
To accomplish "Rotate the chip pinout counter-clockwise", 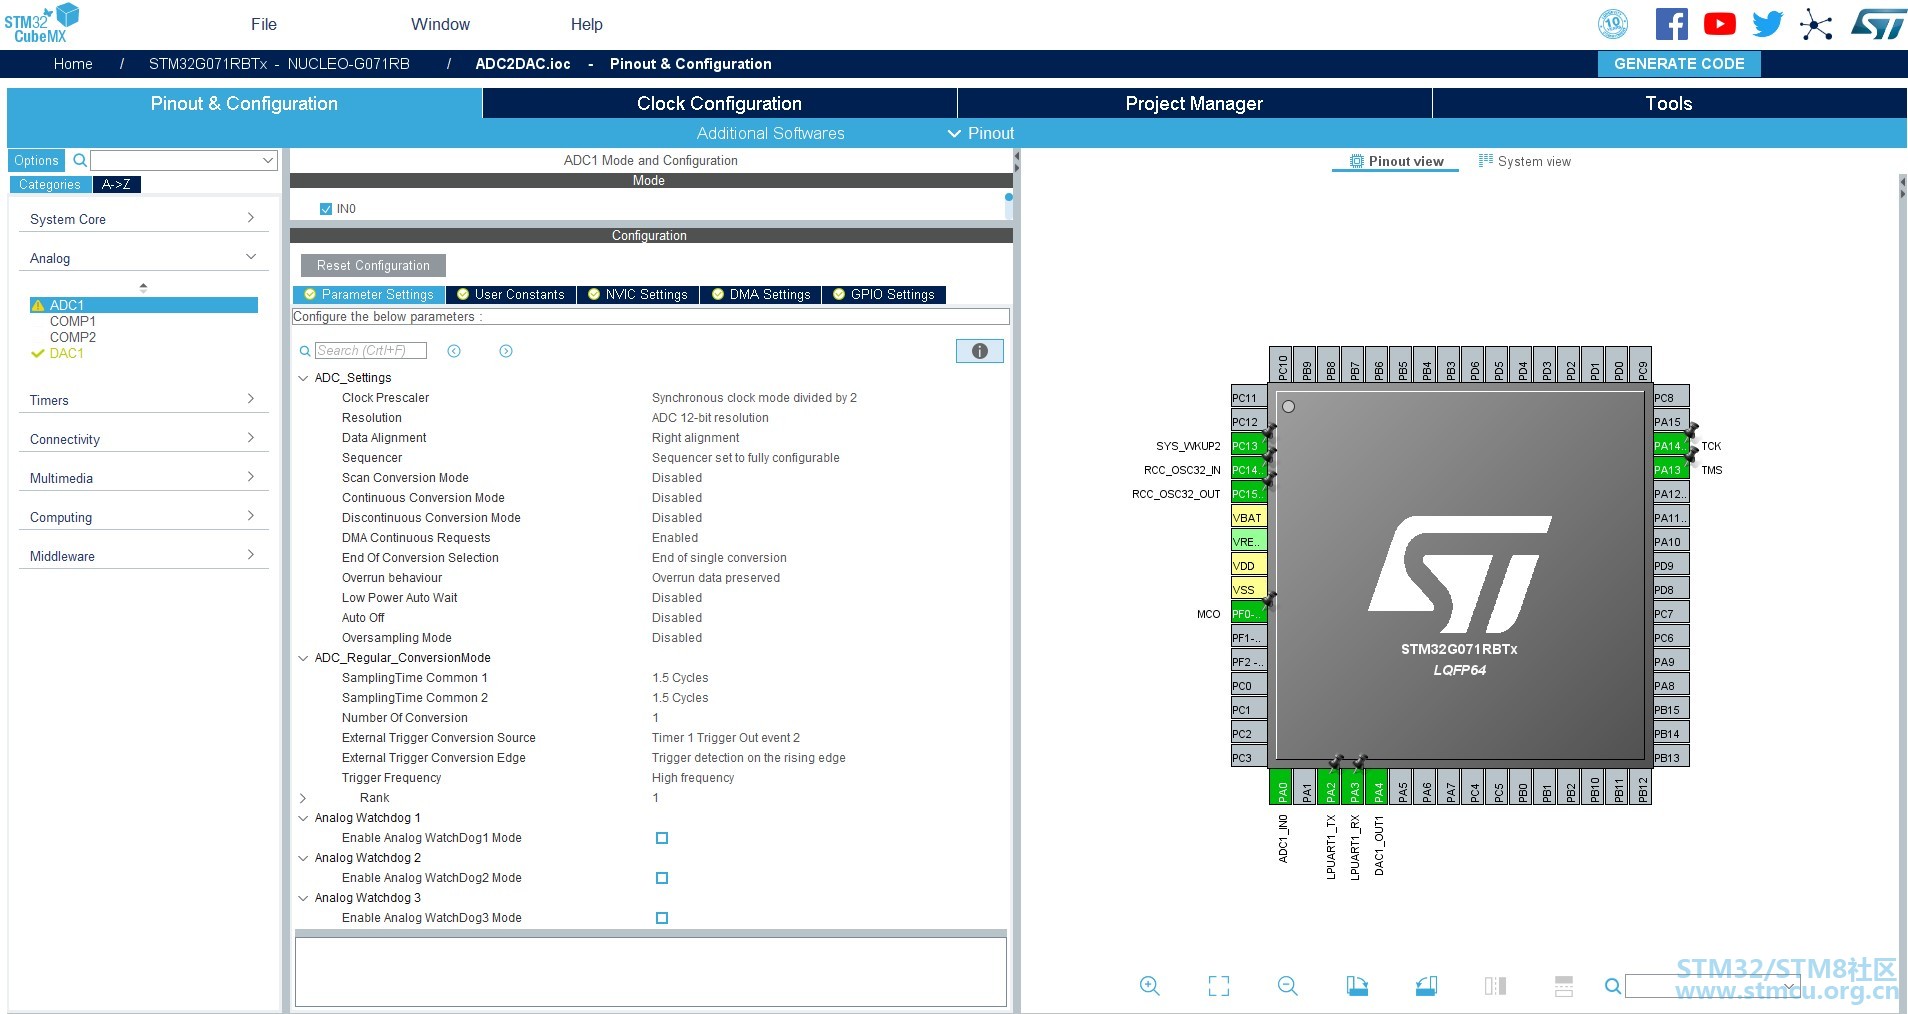I will (x=1426, y=986).
